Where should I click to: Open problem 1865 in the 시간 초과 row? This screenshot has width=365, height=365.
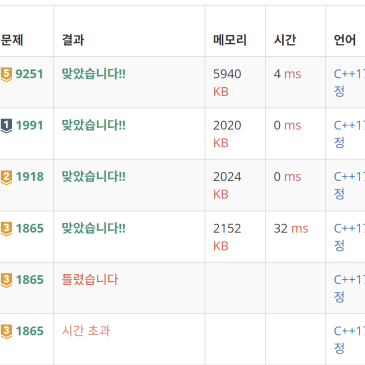point(30,331)
